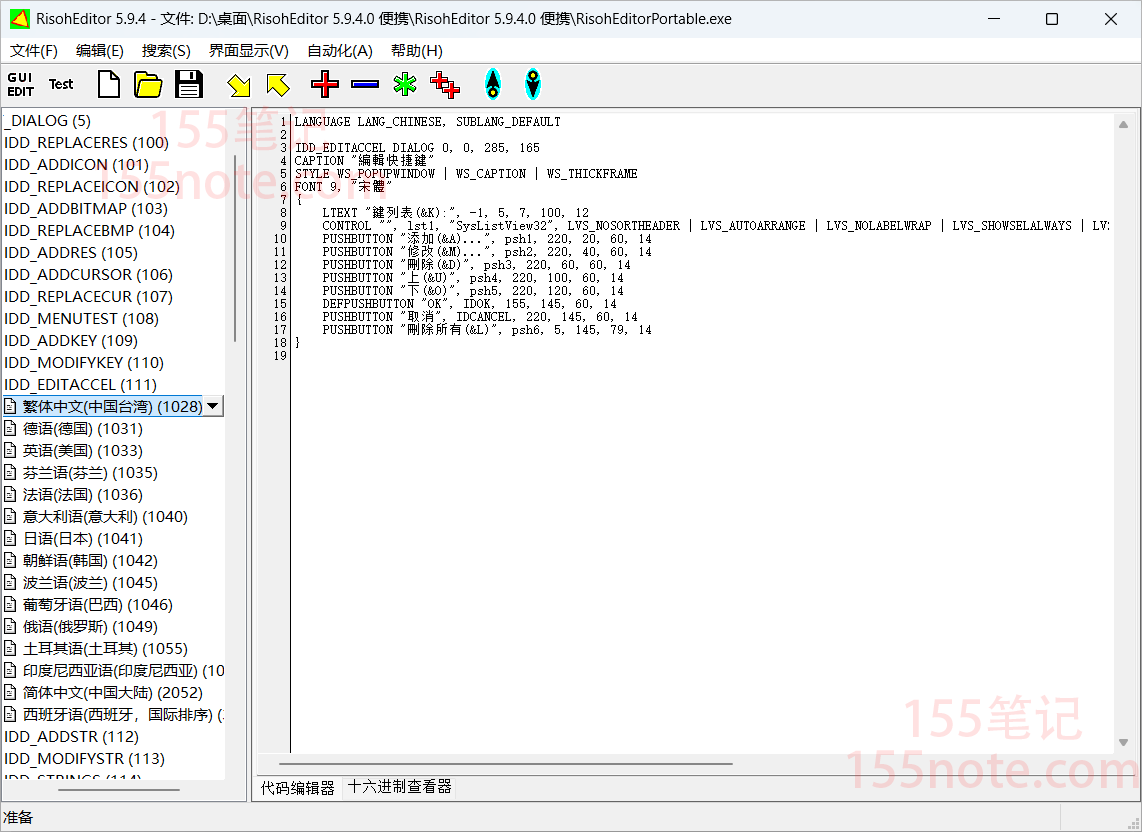
Task: Click the blue minus delete icon
Action: (365, 85)
